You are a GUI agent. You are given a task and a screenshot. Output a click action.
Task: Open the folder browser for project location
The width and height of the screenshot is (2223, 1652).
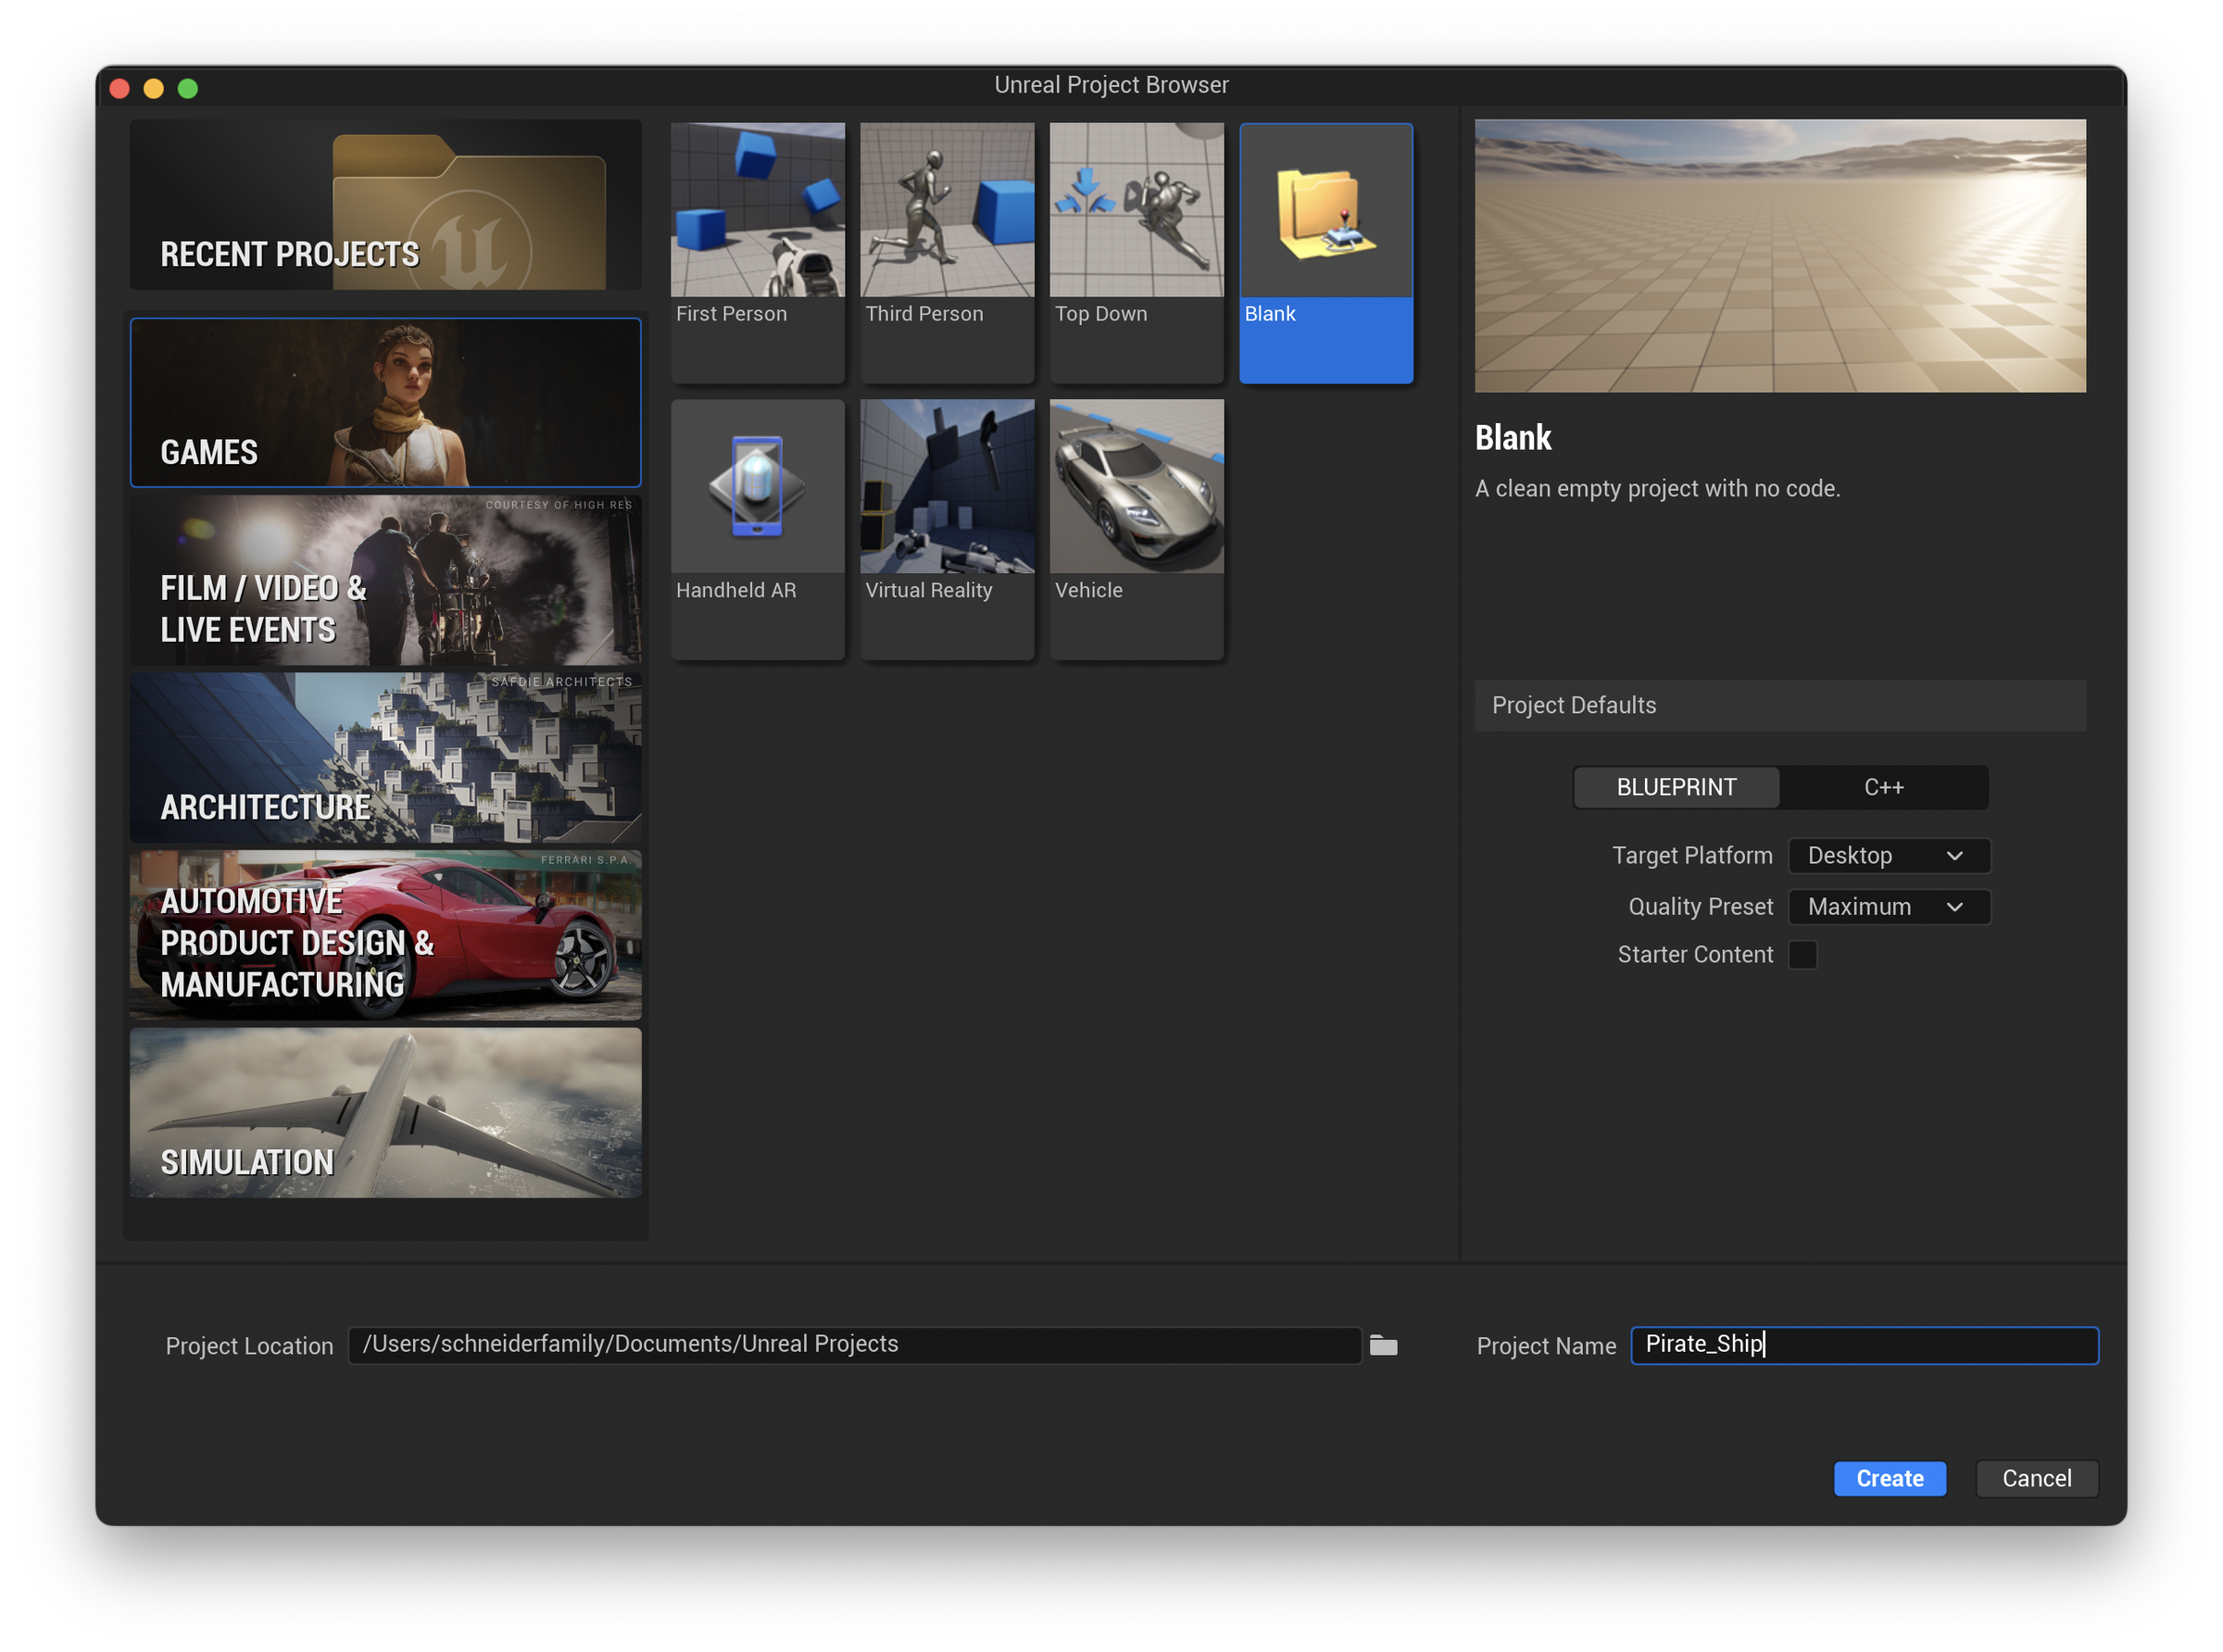[x=1384, y=1344]
